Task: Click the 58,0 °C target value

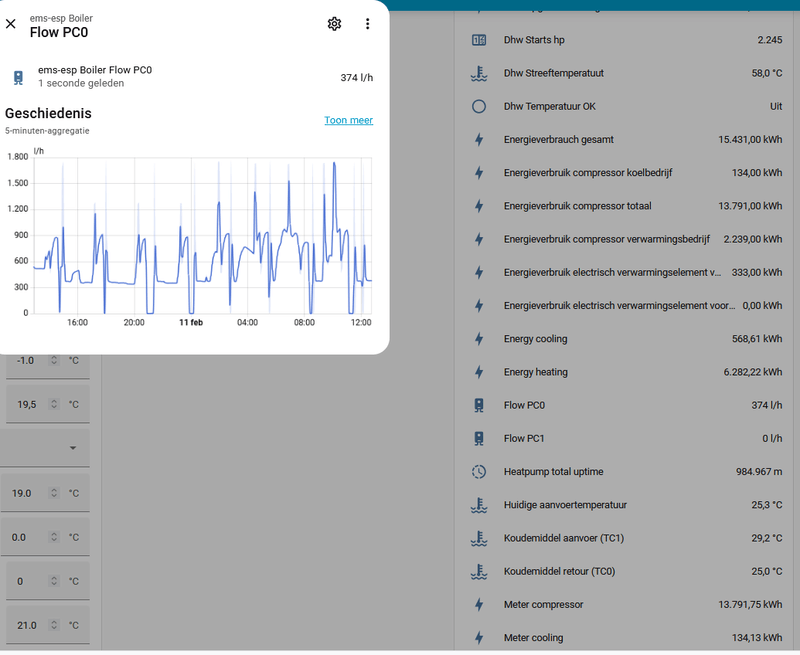Action: [766, 73]
